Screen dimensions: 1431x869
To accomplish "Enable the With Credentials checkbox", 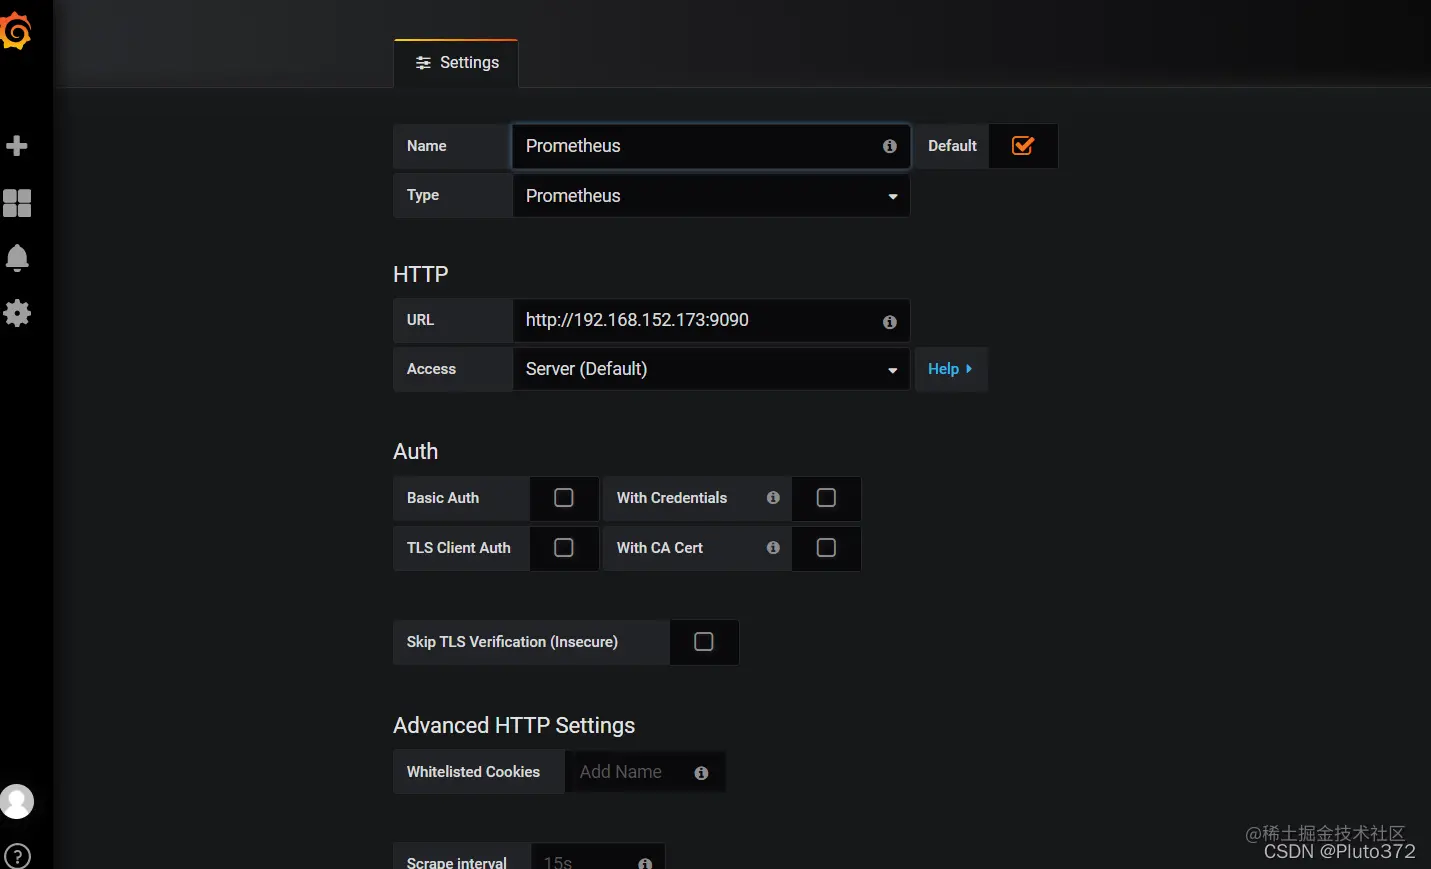I will click(826, 498).
